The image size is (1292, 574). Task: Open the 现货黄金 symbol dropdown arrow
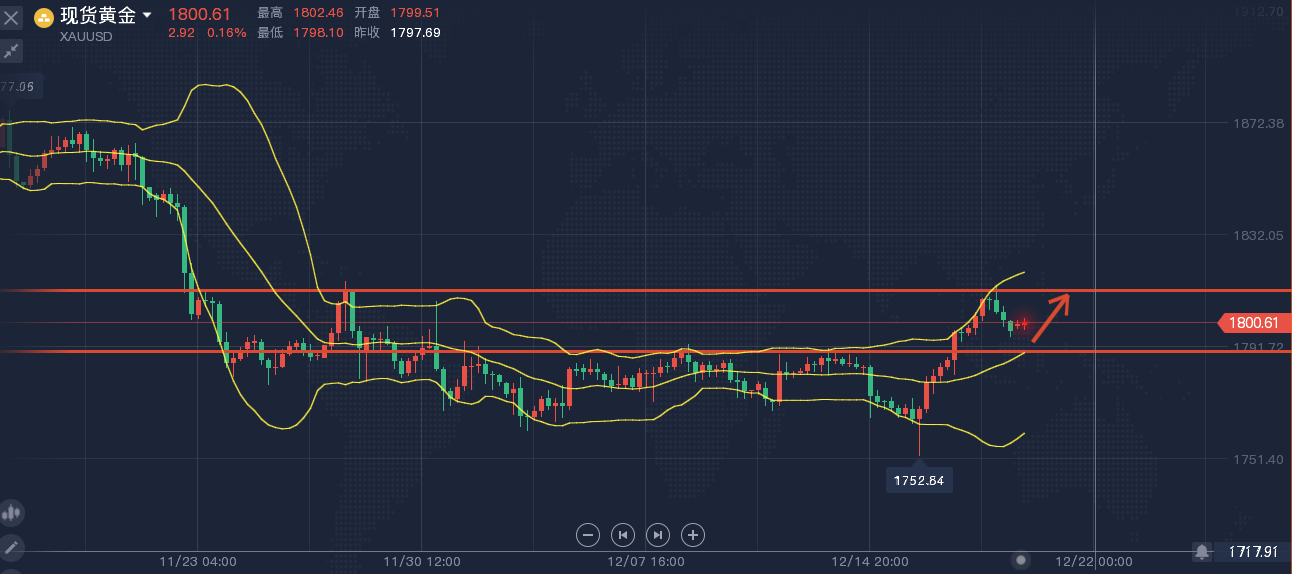tap(147, 16)
